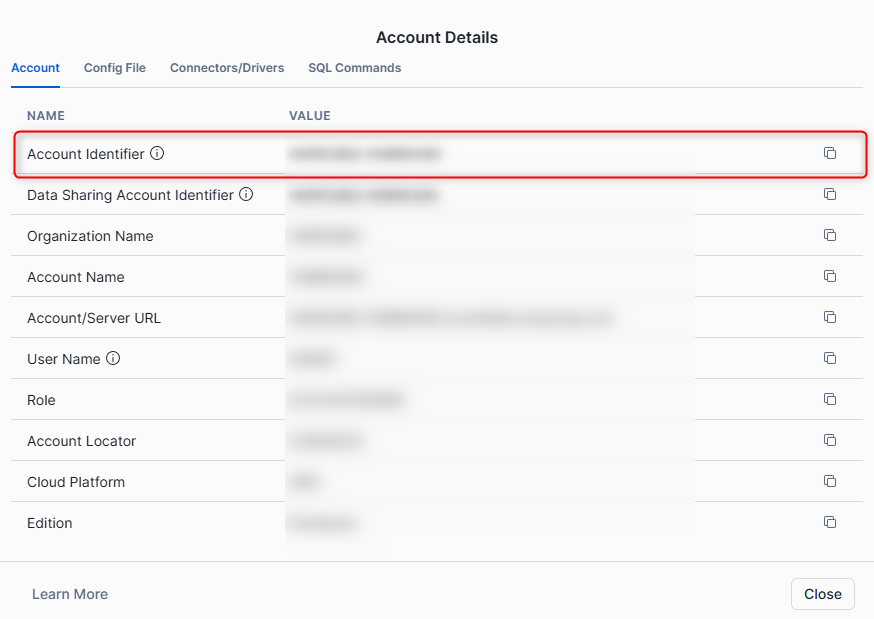Copy the Account/Server URL

[829, 317]
